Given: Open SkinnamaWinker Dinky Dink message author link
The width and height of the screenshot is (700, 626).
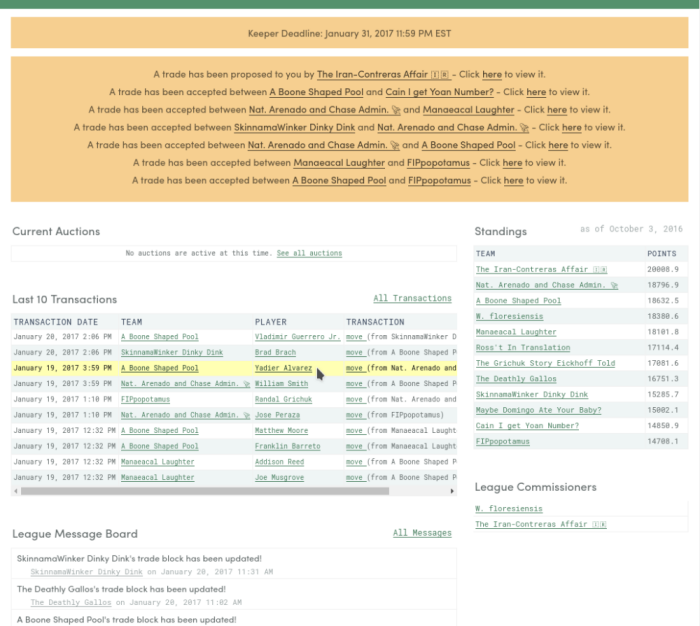Looking at the screenshot, I should point(86,572).
